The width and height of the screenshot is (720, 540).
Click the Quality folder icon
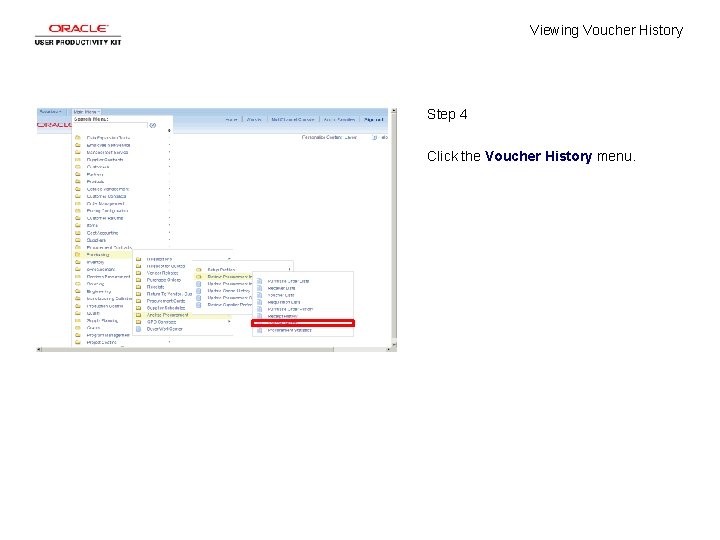point(78,313)
